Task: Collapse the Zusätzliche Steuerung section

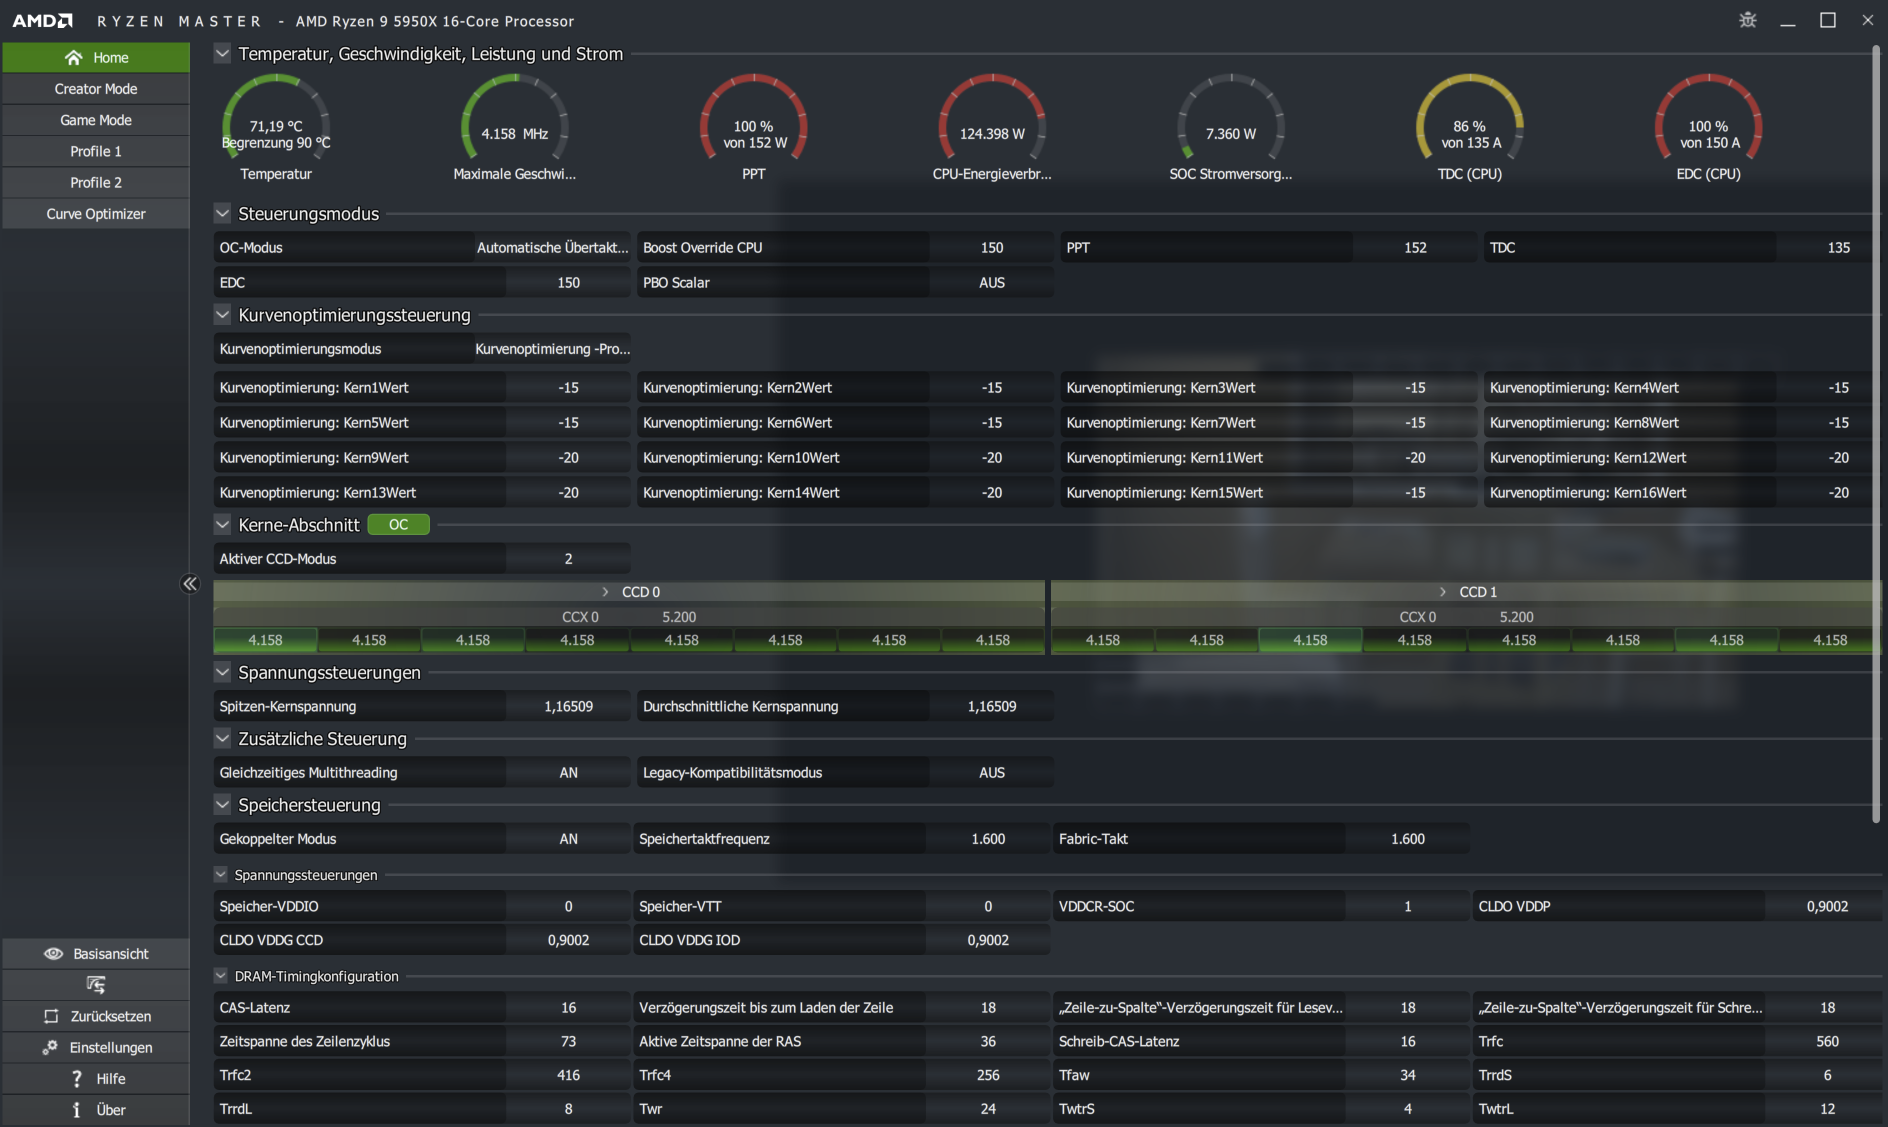Action: pos(223,739)
